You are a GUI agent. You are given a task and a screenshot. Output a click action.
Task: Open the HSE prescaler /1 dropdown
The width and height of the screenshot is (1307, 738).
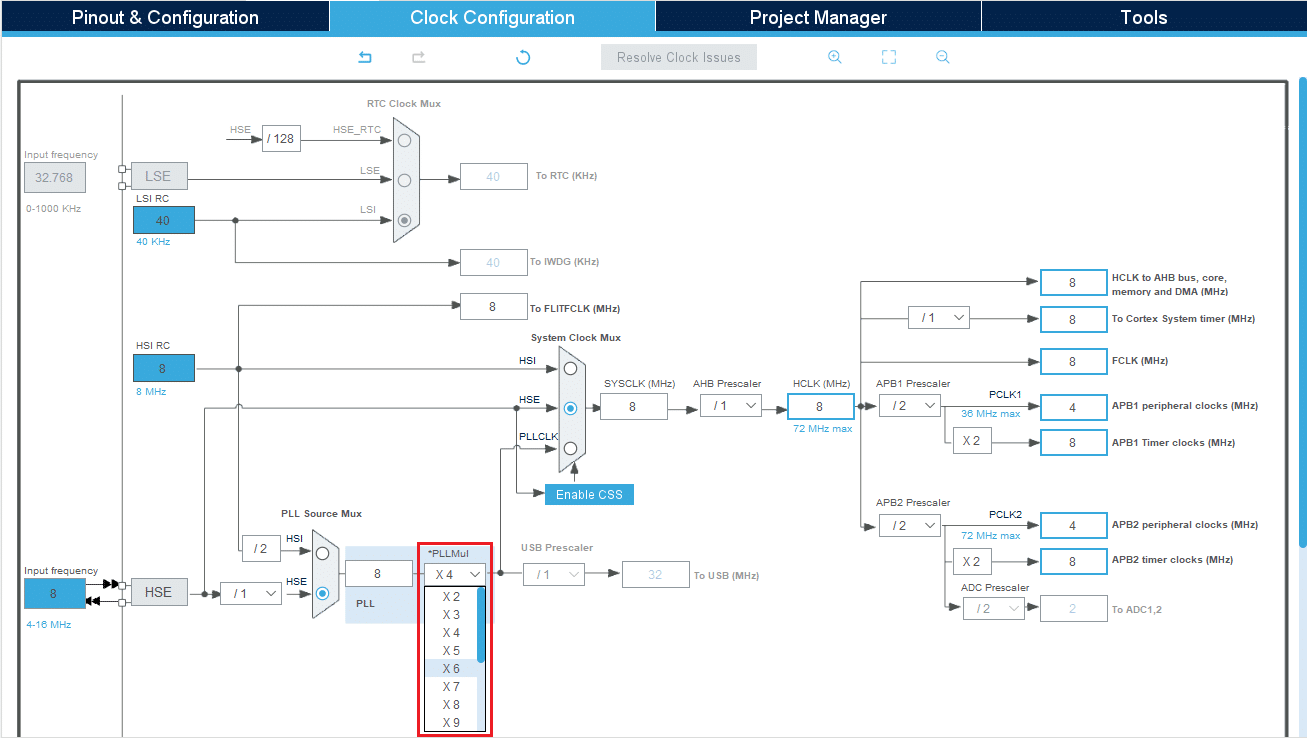pyautogui.click(x=251, y=593)
